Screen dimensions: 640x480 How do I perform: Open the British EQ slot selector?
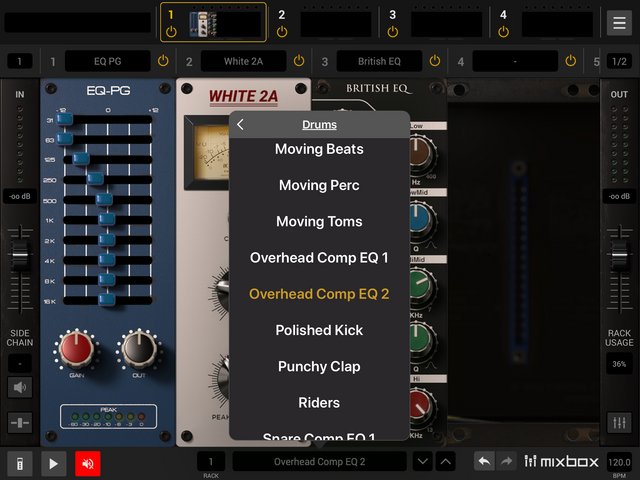pyautogui.click(x=379, y=61)
